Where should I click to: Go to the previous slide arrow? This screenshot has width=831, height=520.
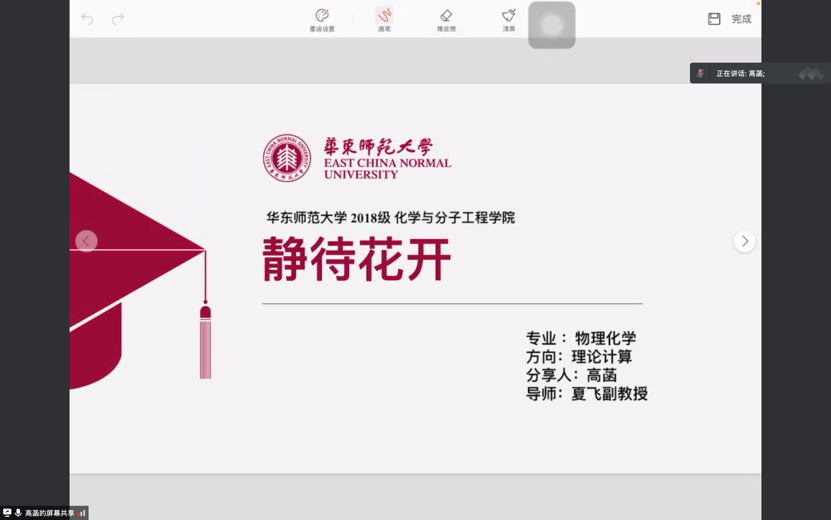point(87,241)
